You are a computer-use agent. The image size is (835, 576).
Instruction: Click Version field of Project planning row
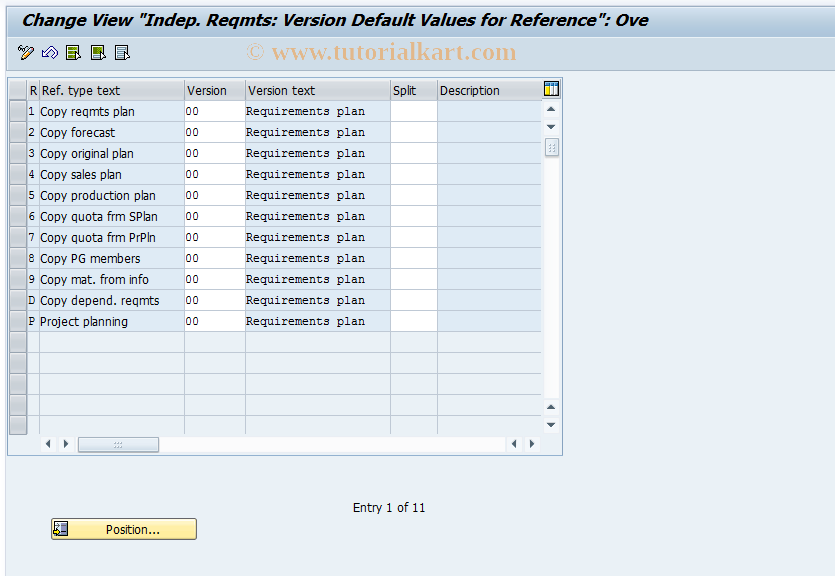tap(215, 322)
